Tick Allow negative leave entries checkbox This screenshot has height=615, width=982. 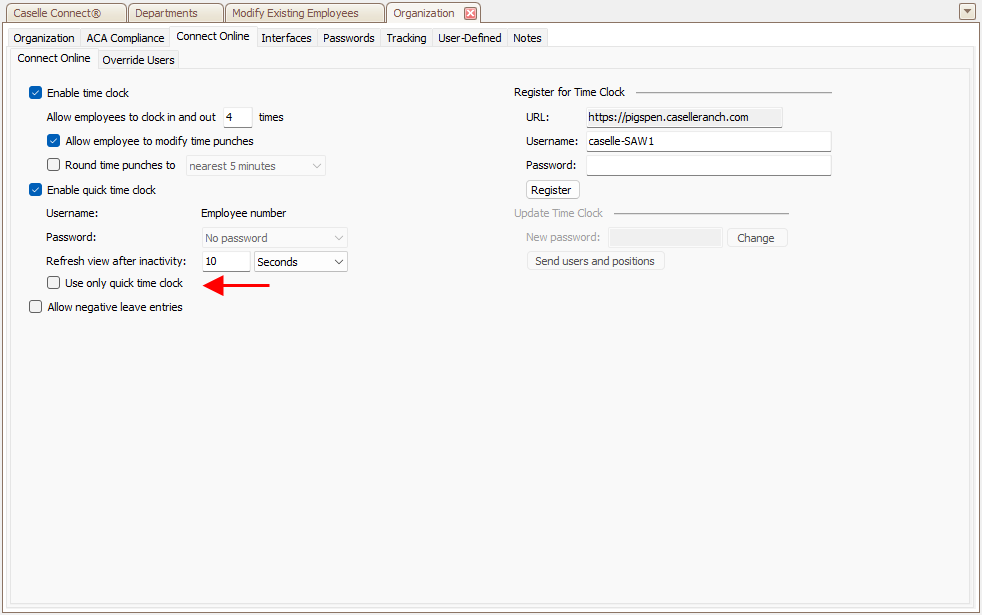click(x=36, y=307)
